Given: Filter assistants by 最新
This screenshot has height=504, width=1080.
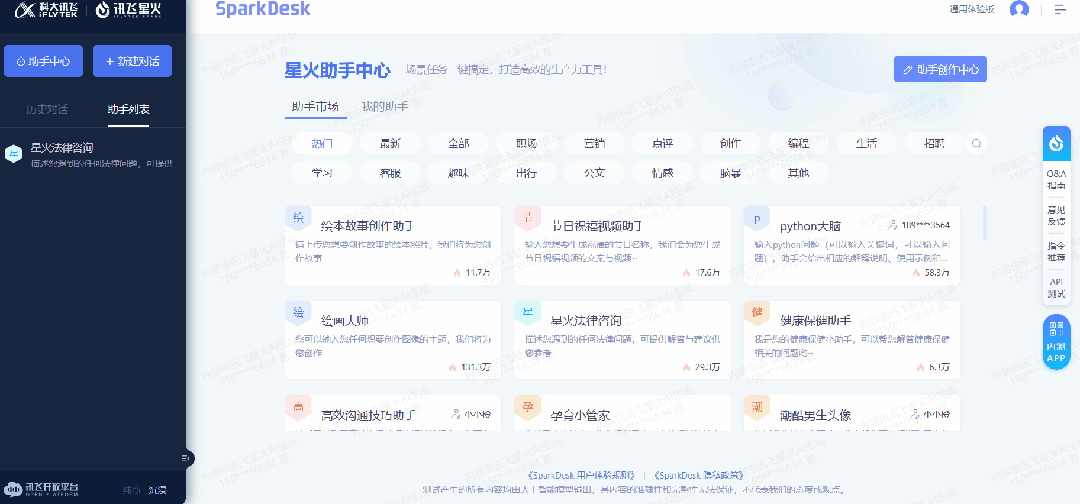Looking at the screenshot, I should [x=391, y=144].
